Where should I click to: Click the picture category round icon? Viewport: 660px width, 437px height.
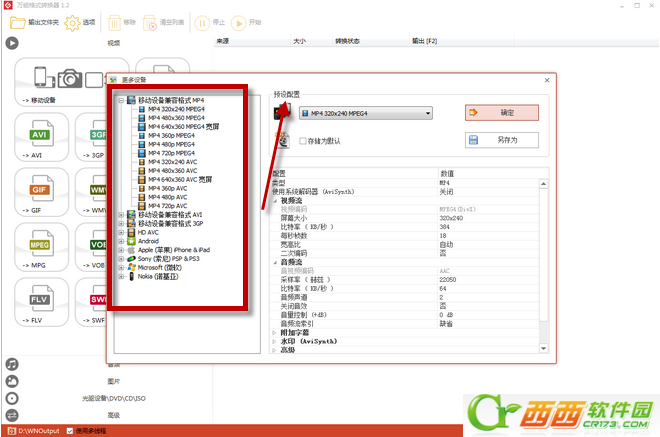12,381
